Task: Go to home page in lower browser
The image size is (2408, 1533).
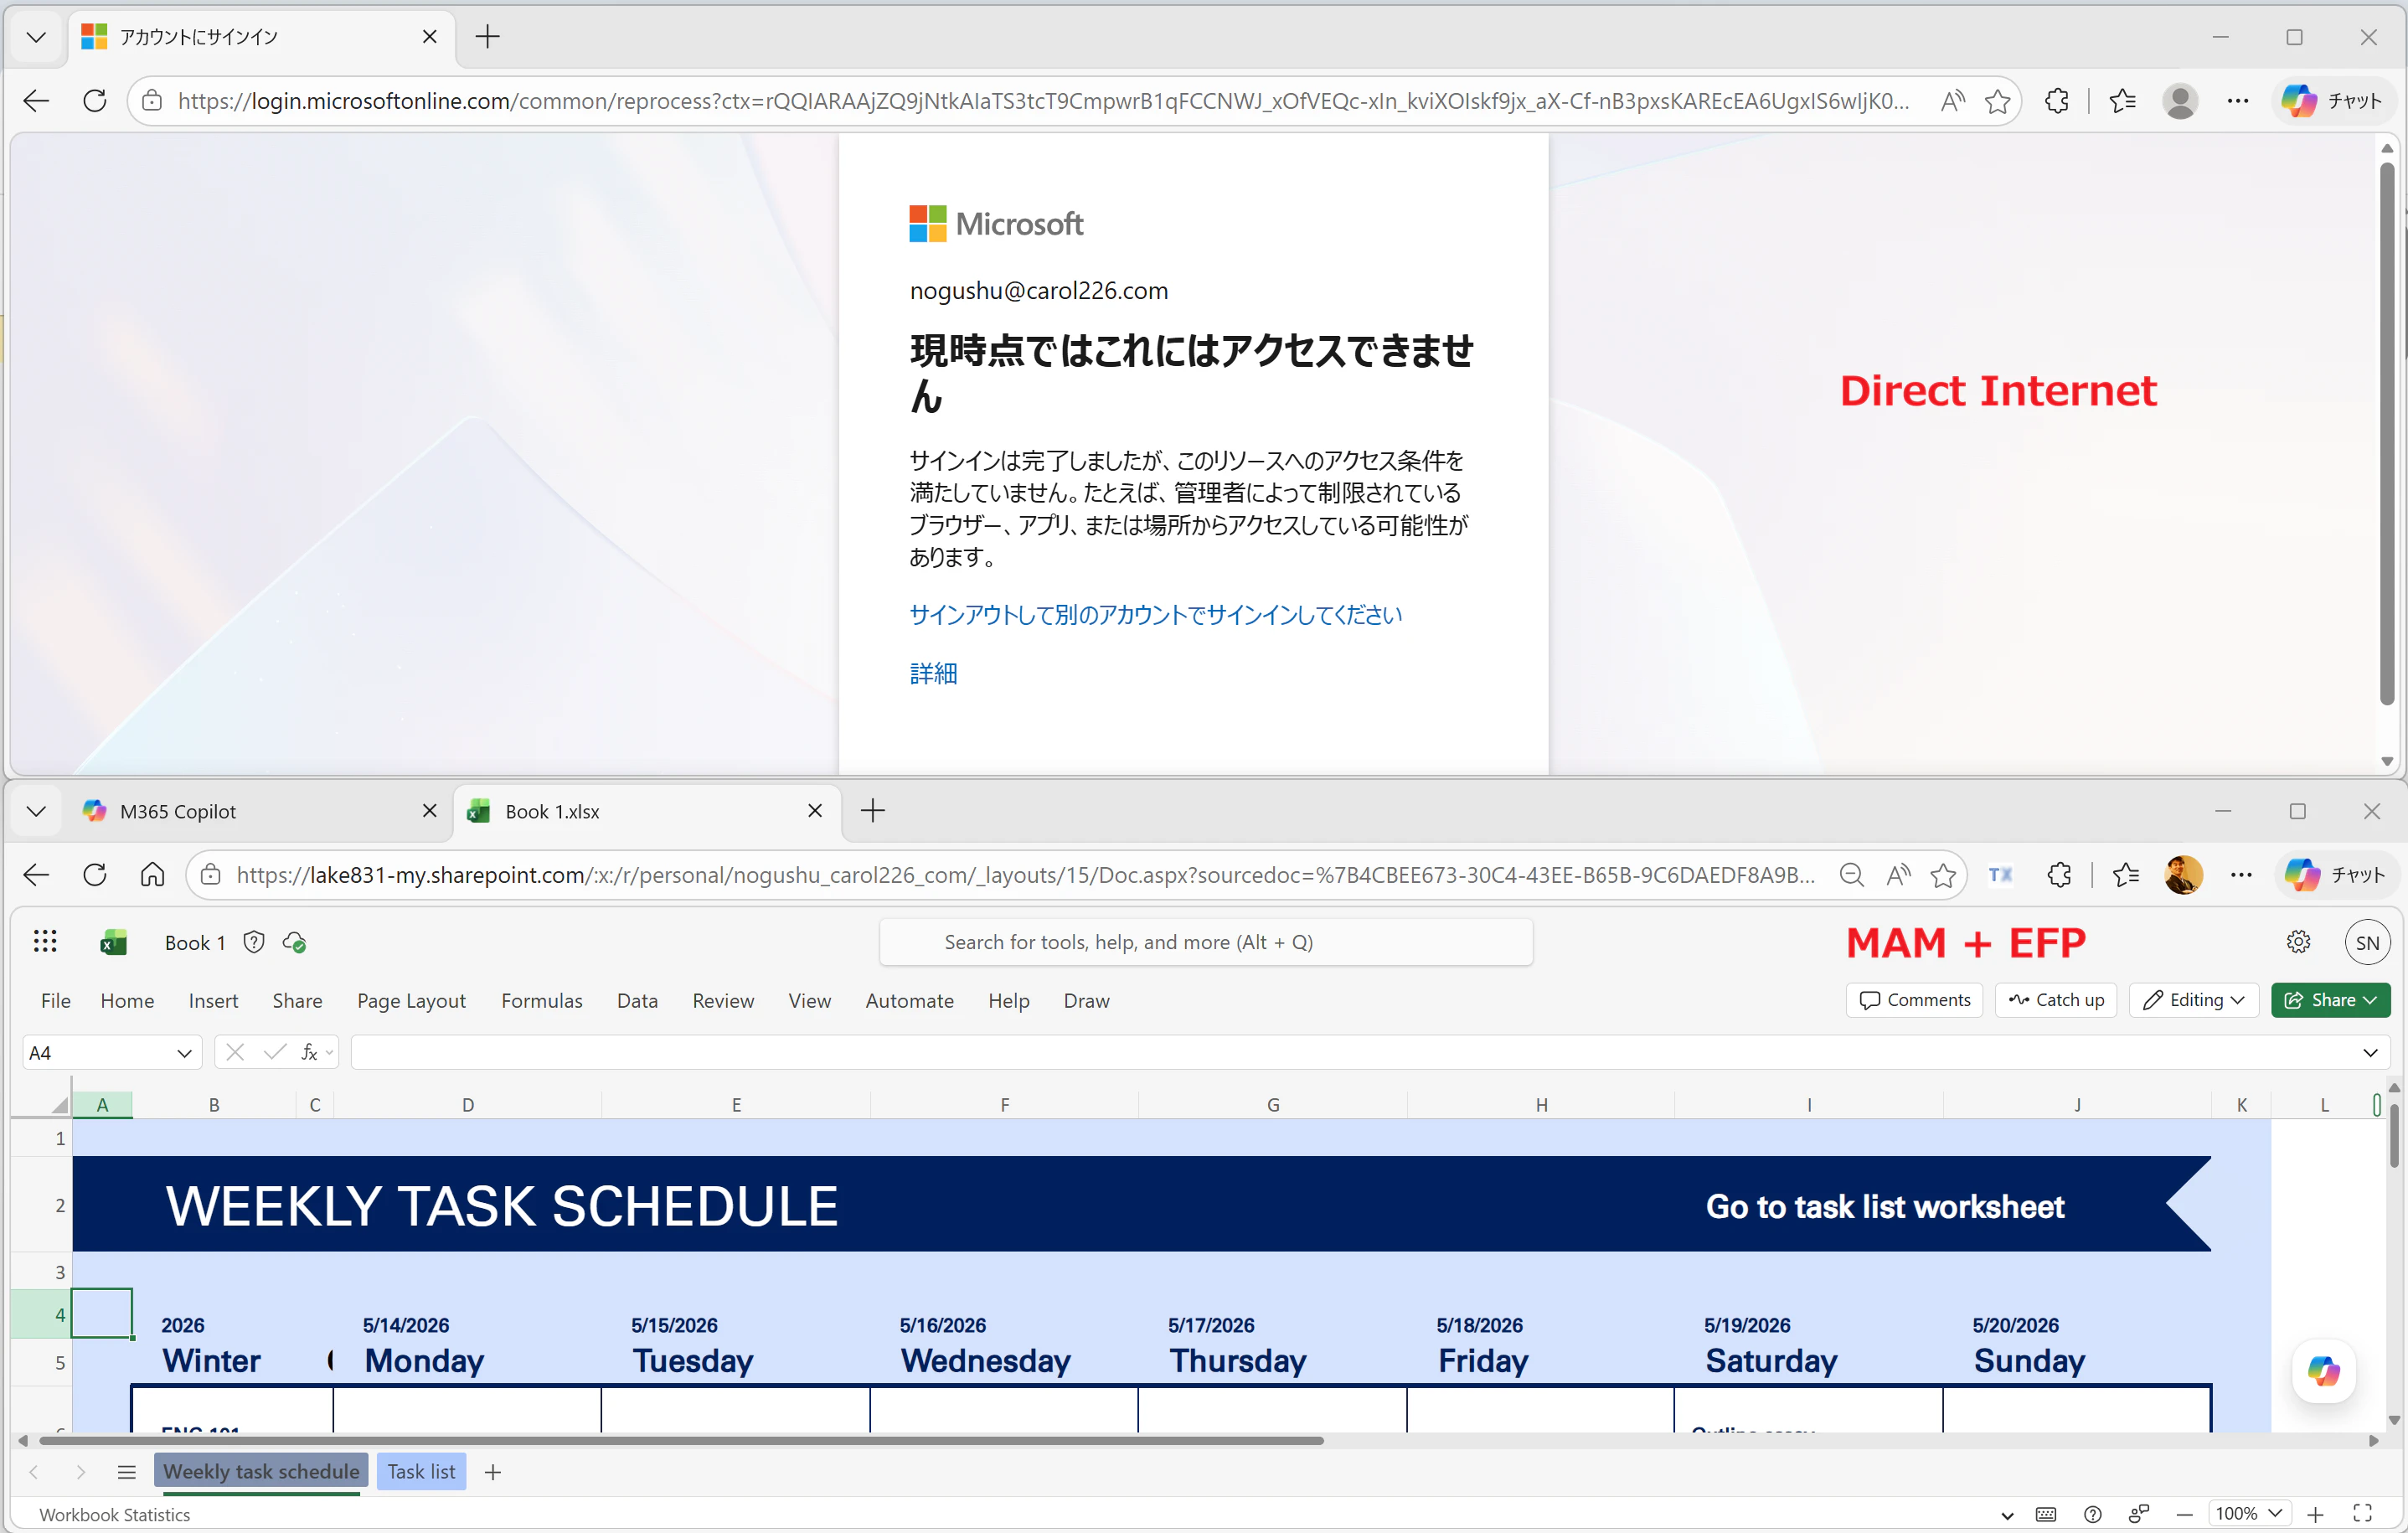Action: pos(152,875)
